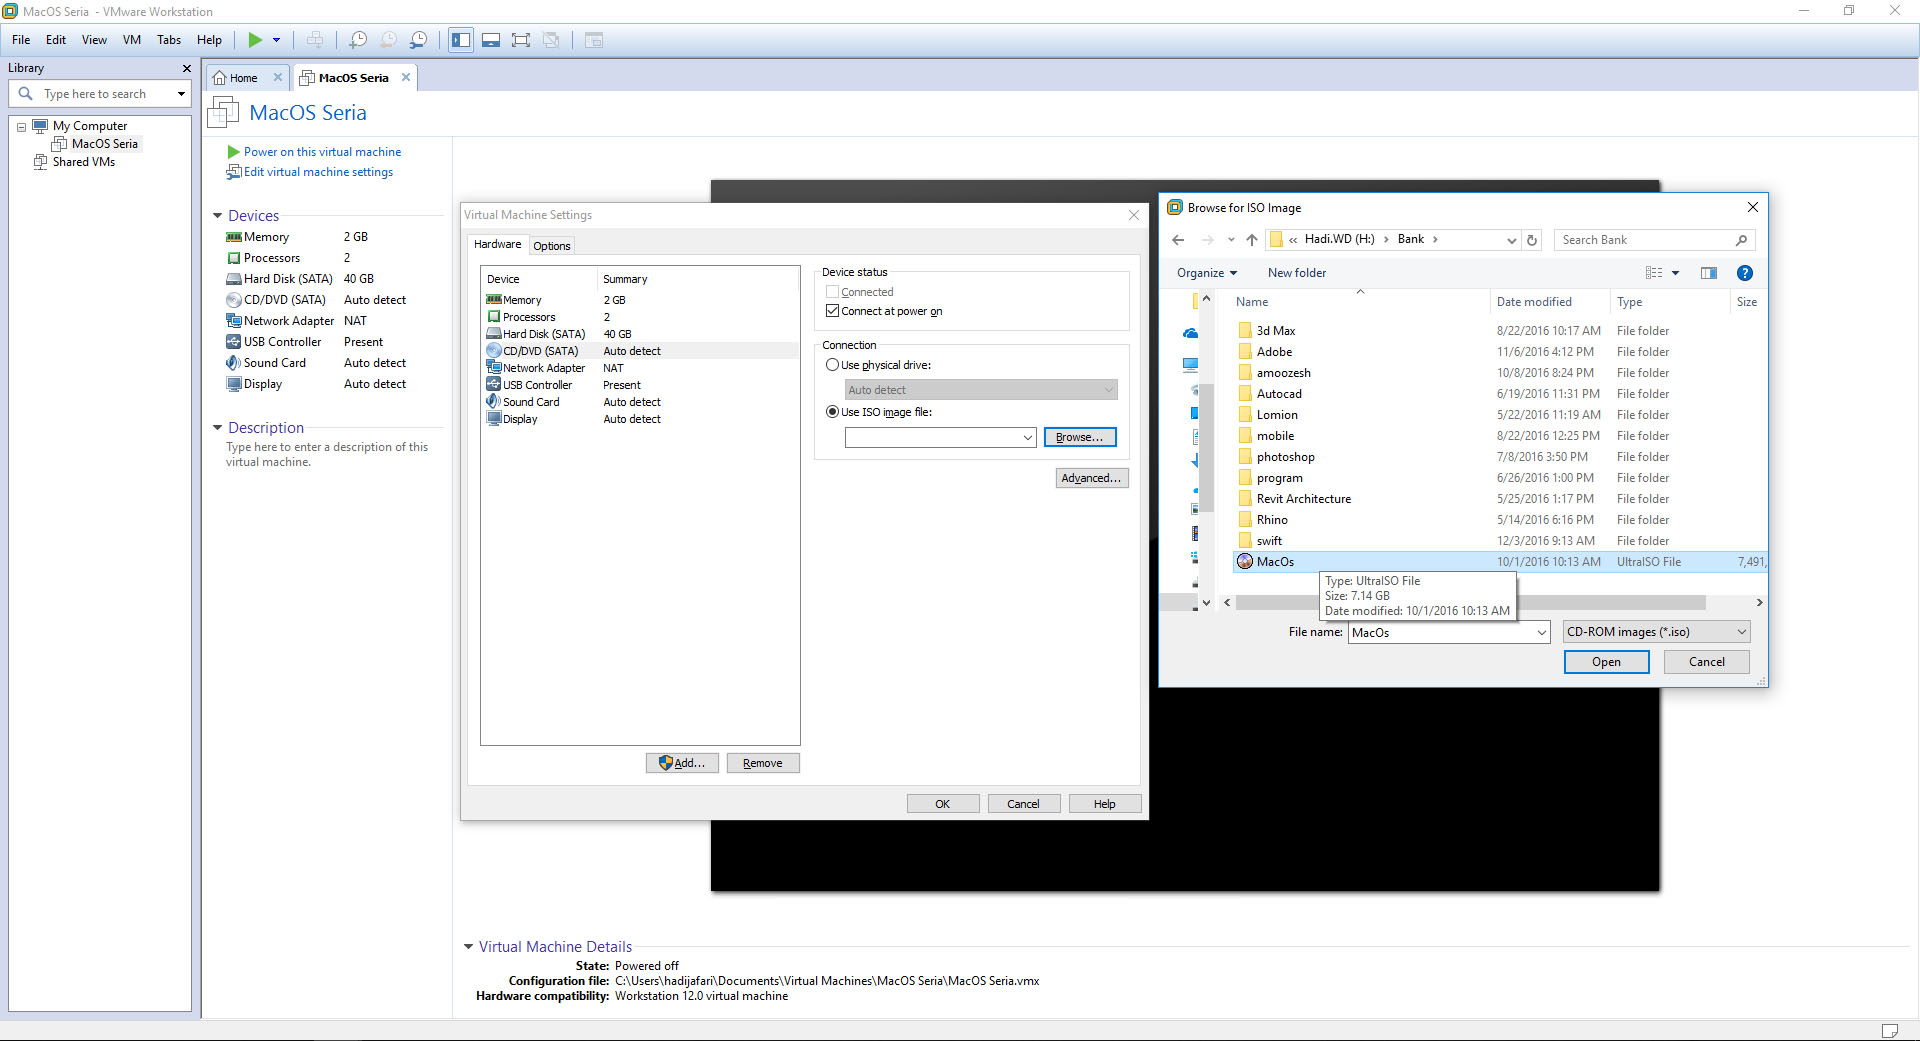
Task: Toggle Connect at power on checkbox
Action: click(x=832, y=311)
